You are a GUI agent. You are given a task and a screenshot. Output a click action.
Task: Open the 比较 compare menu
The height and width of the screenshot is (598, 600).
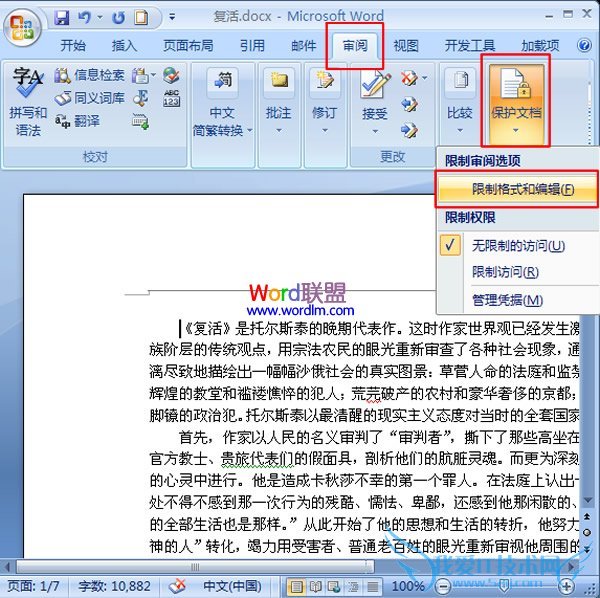460,102
